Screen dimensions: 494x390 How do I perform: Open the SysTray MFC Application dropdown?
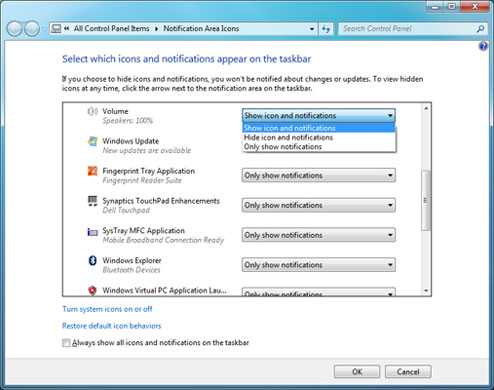click(x=319, y=235)
